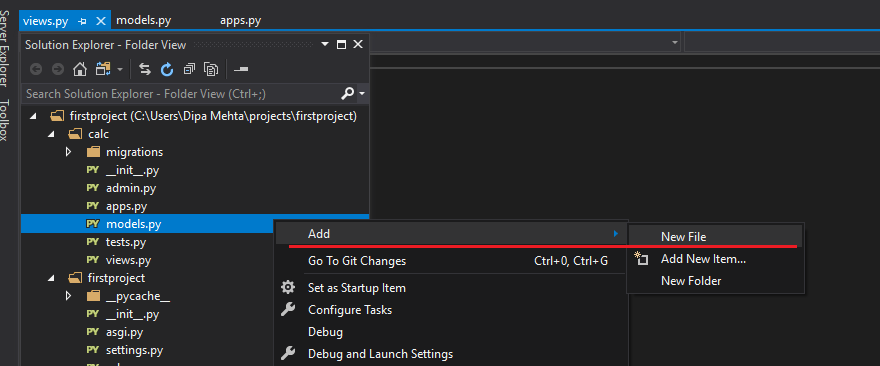This screenshot has width=880, height=366.
Task: Collapse the inner firstproject folder arrow
Action: point(51,278)
